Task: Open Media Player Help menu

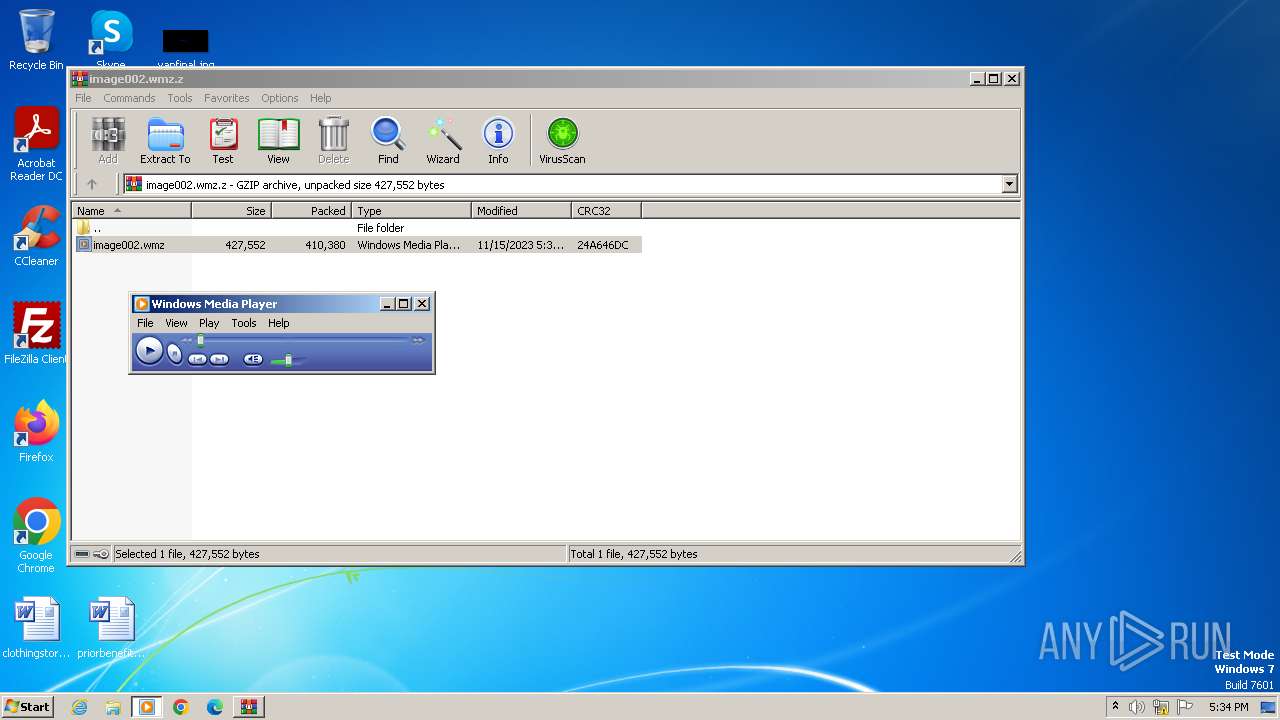Action: pos(279,323)
